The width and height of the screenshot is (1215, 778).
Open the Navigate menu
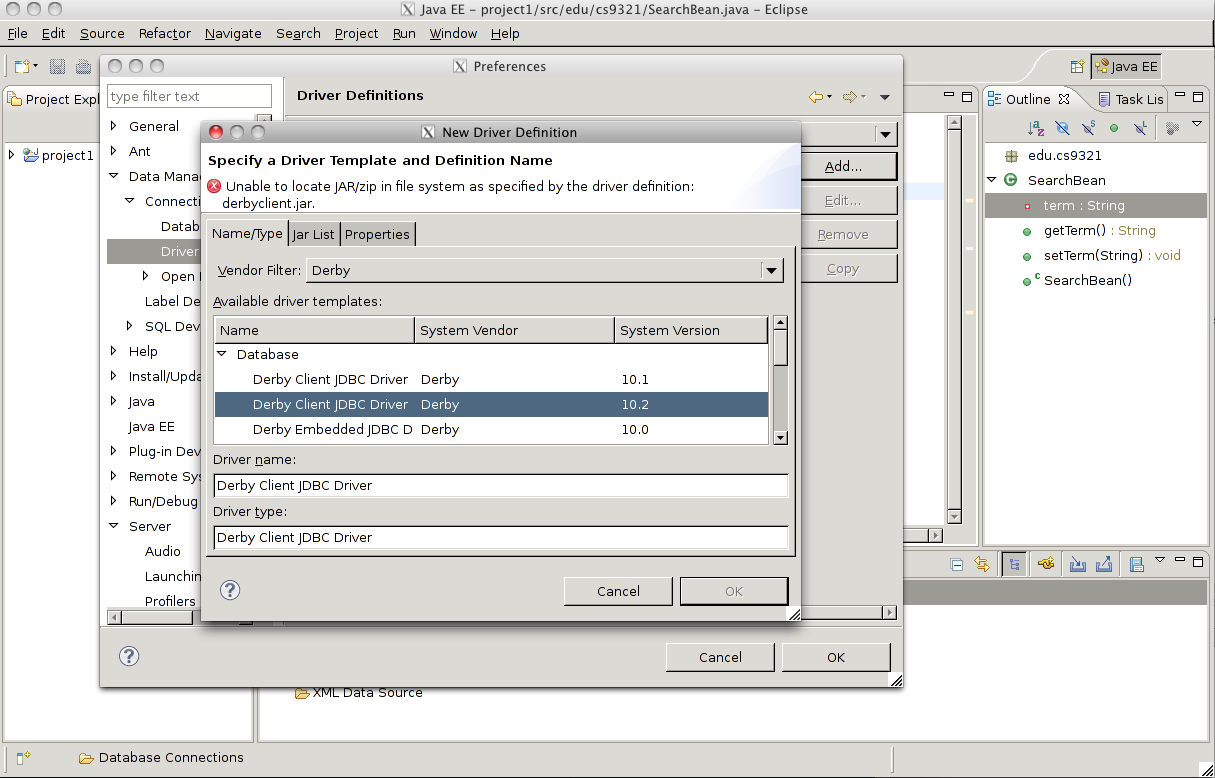tap(233, 33)
